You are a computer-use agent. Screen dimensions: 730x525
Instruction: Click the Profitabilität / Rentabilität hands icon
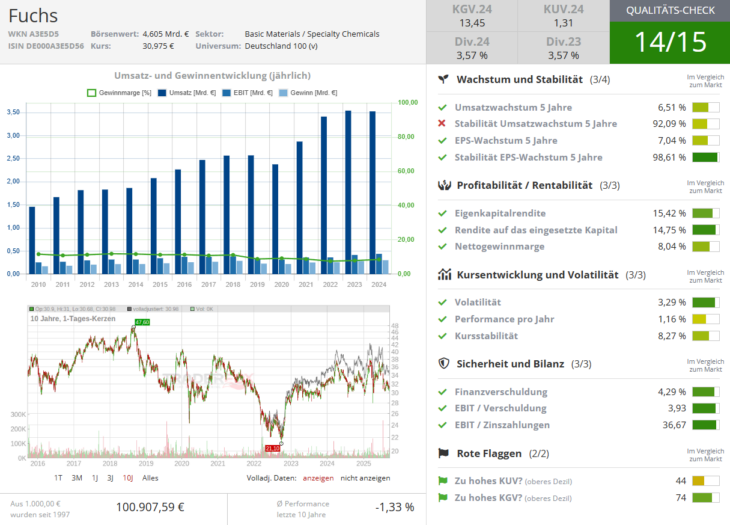(444, 185)
